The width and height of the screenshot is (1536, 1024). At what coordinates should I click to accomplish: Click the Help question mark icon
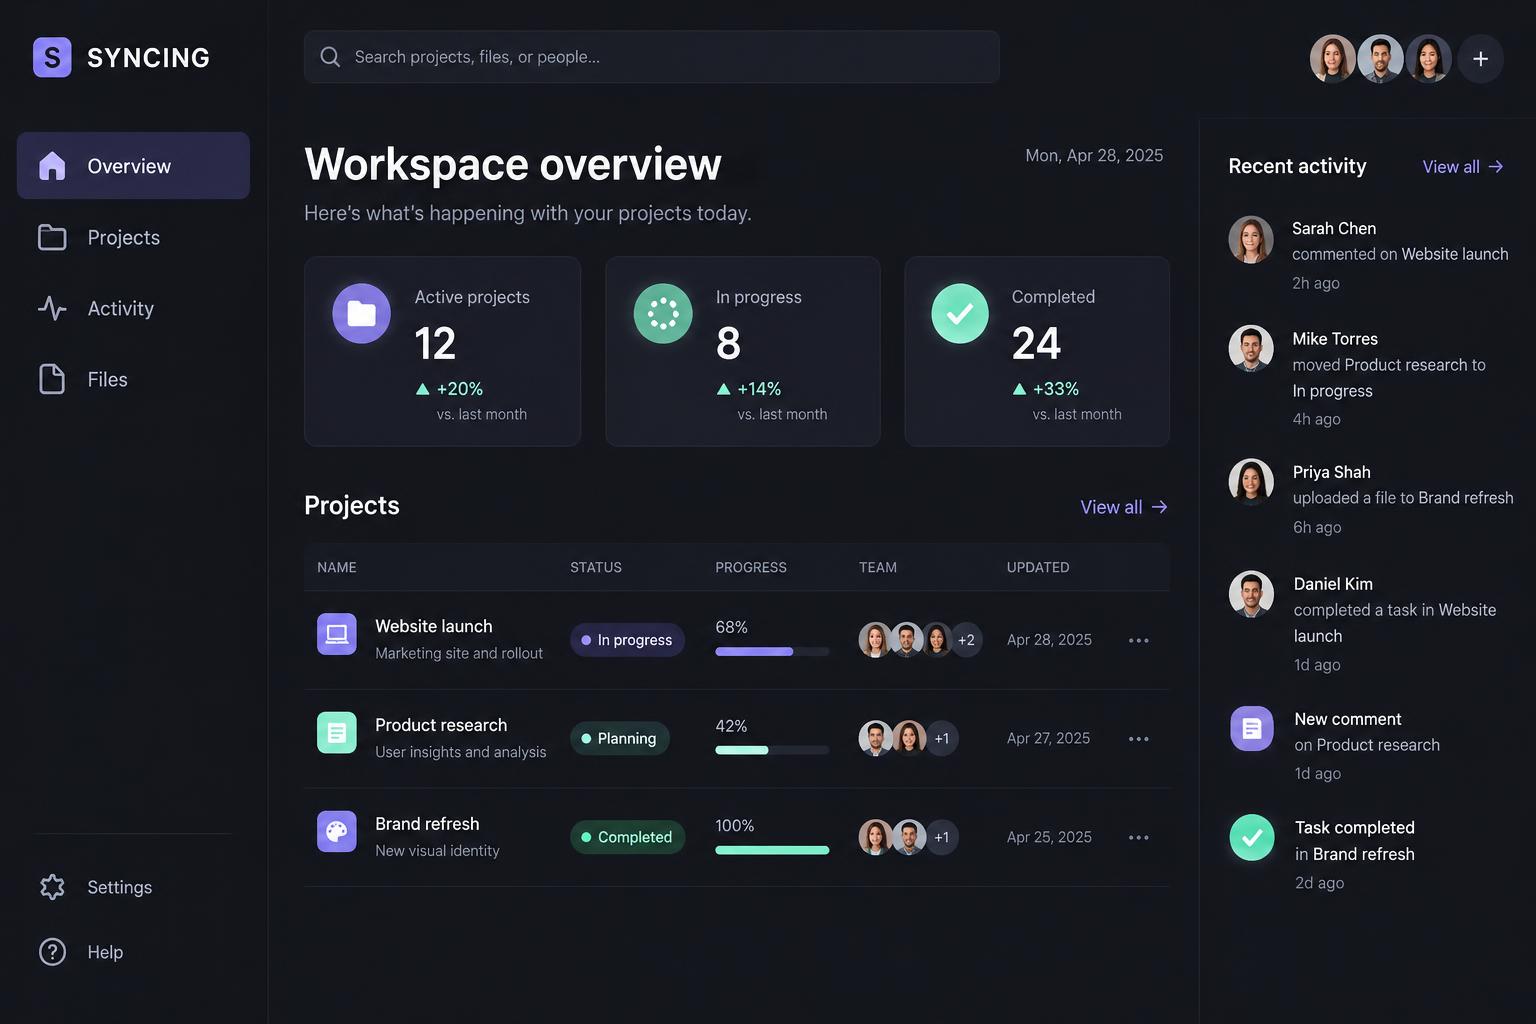click(52, 952)
